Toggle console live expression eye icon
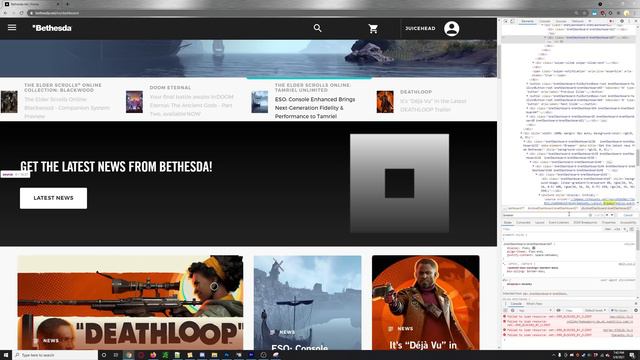 click(558, 311)
